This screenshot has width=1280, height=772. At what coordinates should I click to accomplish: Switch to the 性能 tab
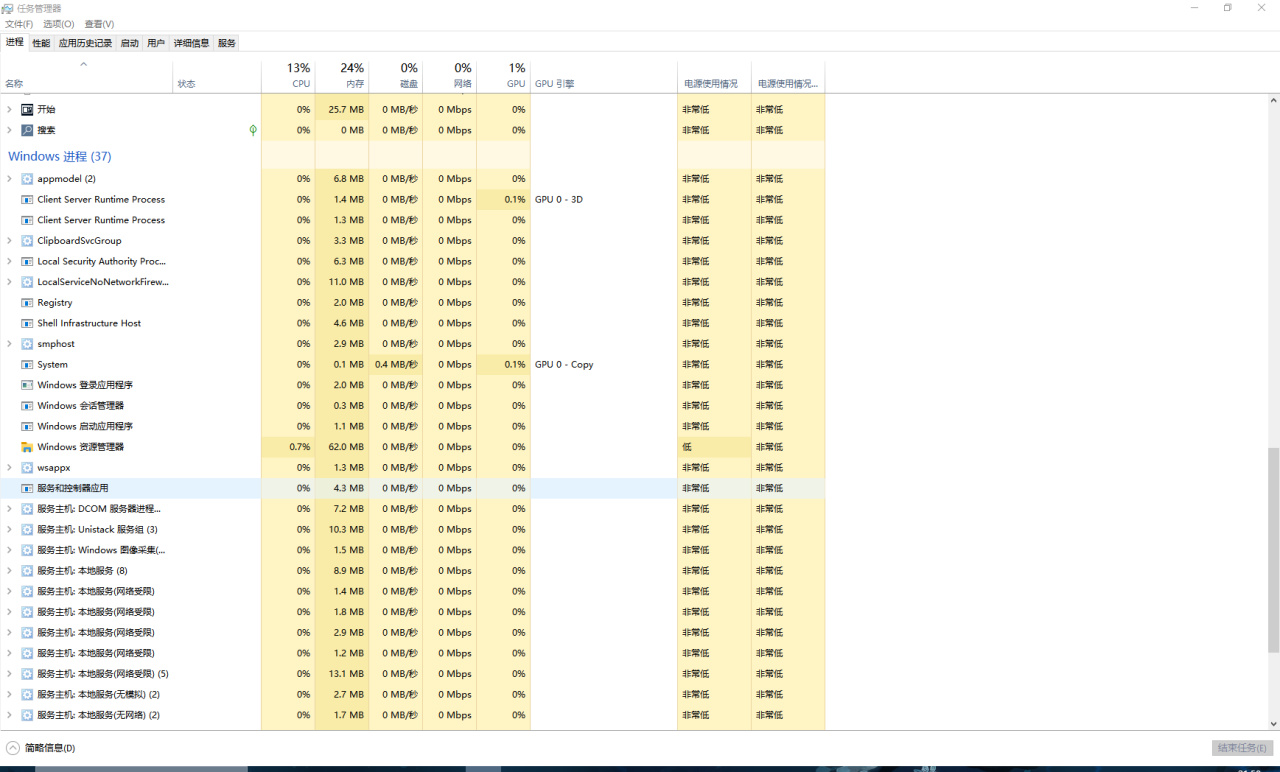coord(41,43)
